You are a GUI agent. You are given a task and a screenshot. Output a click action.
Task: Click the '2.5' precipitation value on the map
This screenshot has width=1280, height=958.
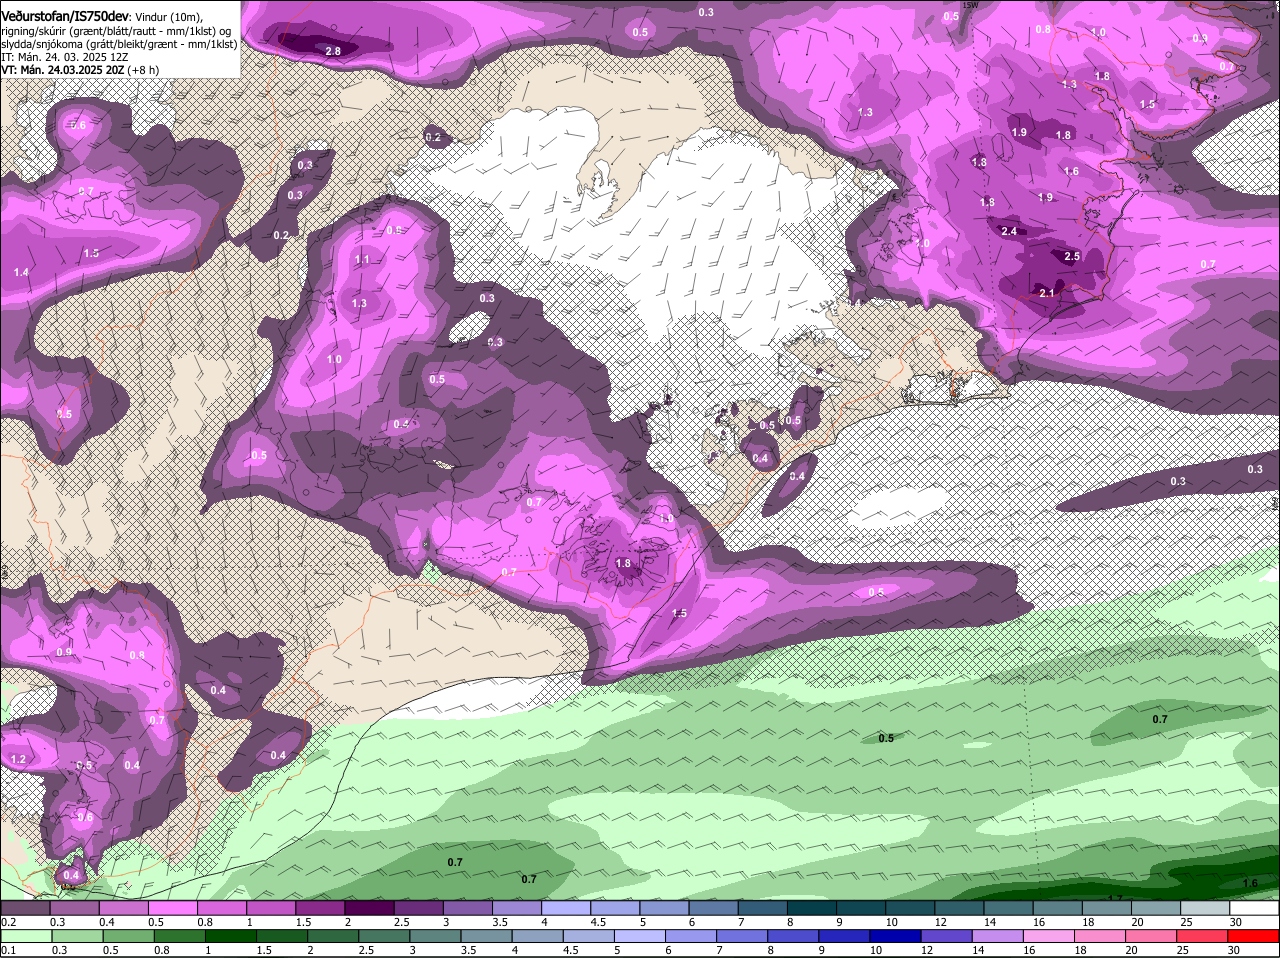(x=1072, y=257)
